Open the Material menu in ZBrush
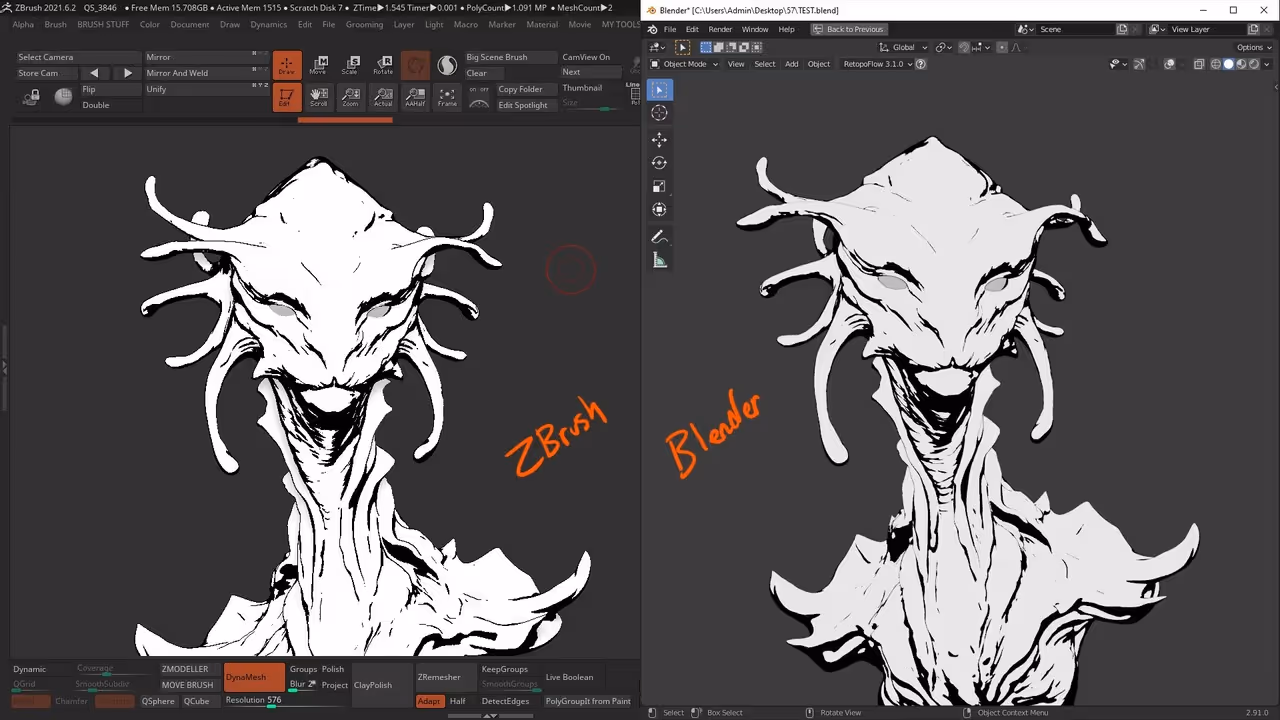Viewport: 1280px width, 720px height. (x=542, y=24)
